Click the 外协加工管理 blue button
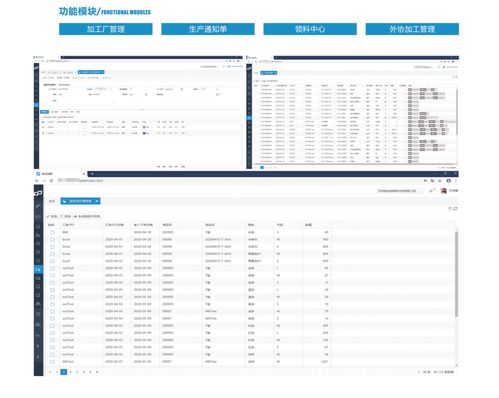499x398 pixels. [412, 29]
